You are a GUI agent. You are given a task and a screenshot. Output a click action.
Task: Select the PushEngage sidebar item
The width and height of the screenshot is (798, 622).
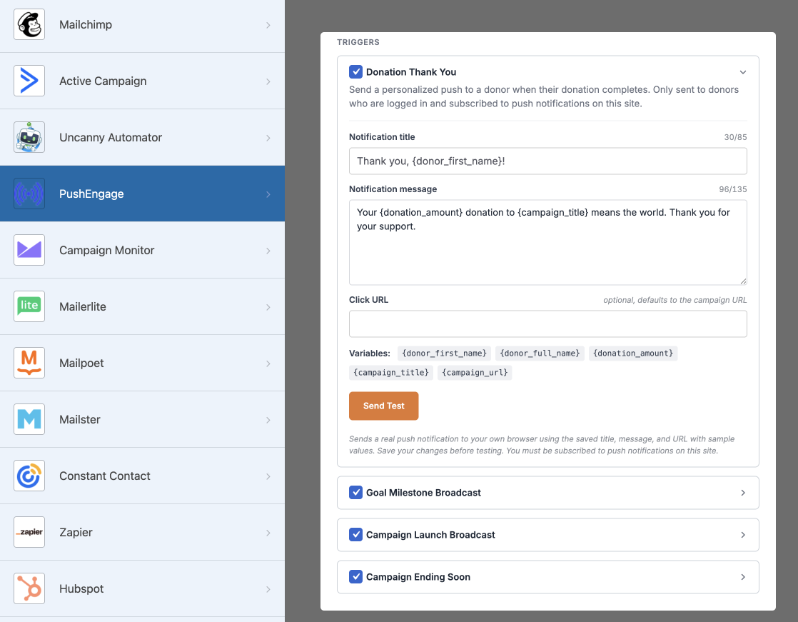[142, 193]
